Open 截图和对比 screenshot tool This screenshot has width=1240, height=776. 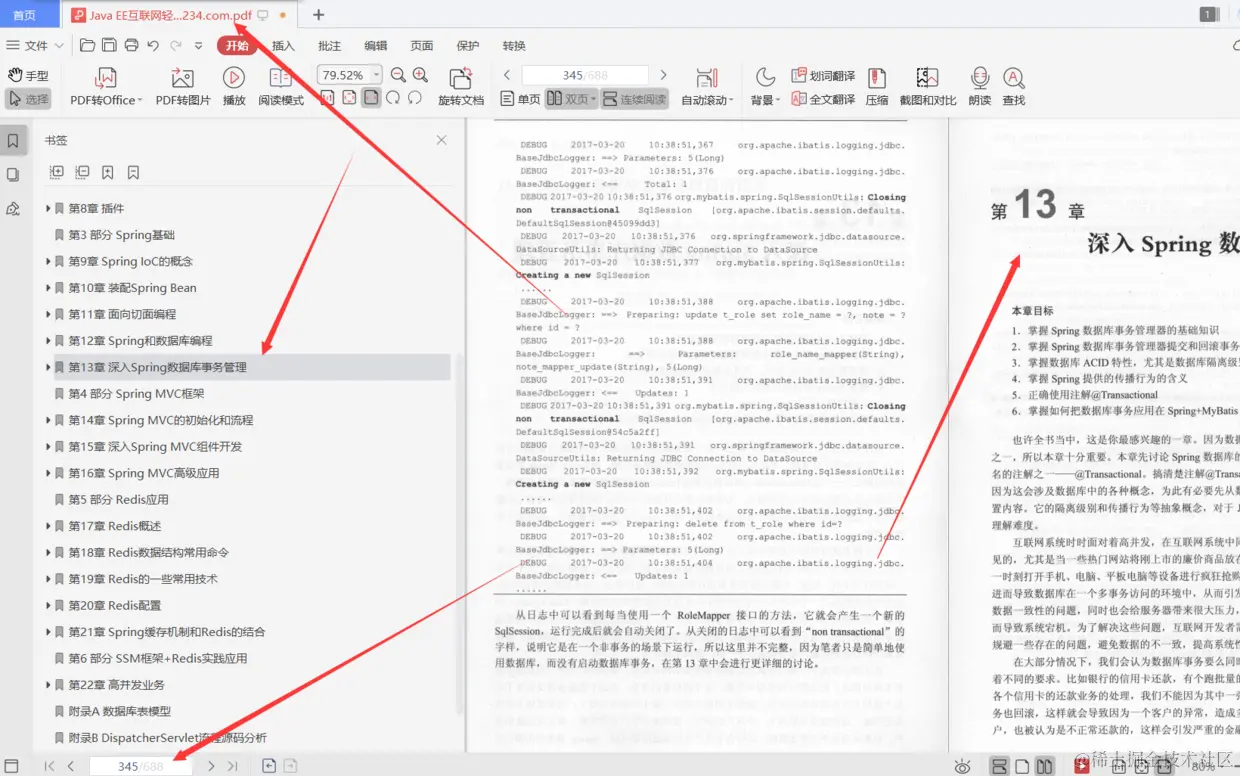pyautogui.click(x=928, y=87)
